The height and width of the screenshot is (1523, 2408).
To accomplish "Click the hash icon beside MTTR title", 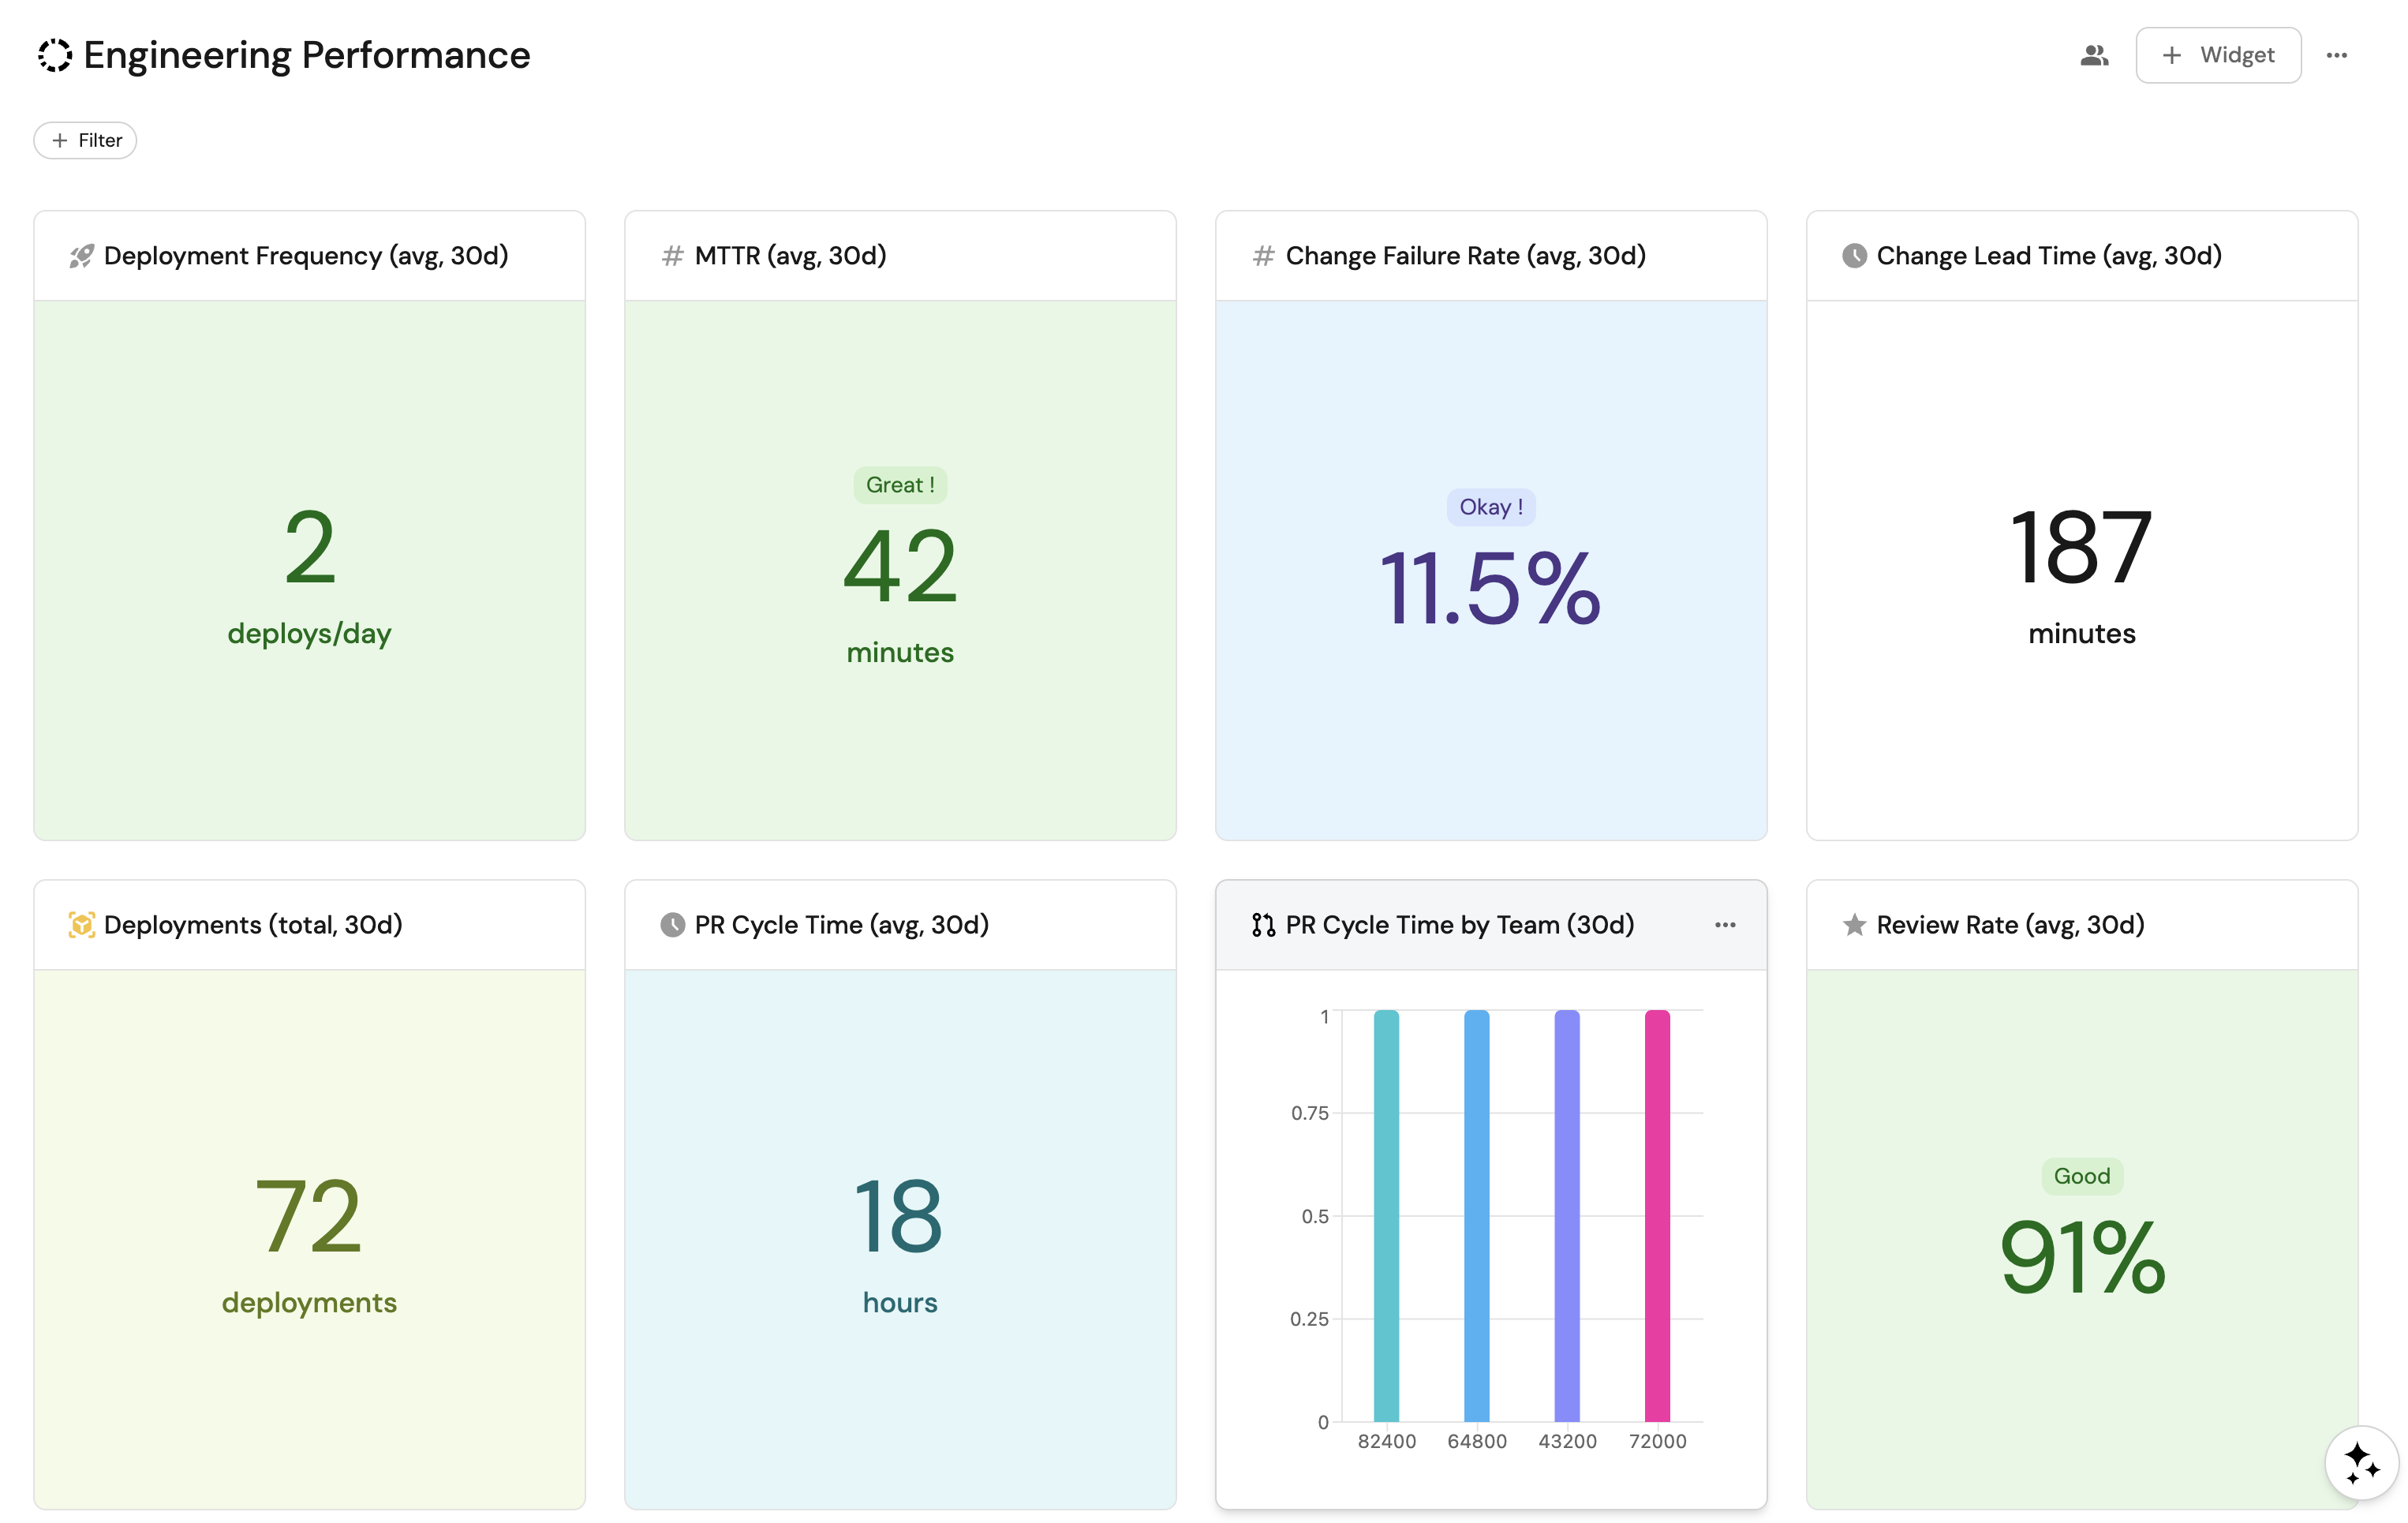I will point(672,256).
